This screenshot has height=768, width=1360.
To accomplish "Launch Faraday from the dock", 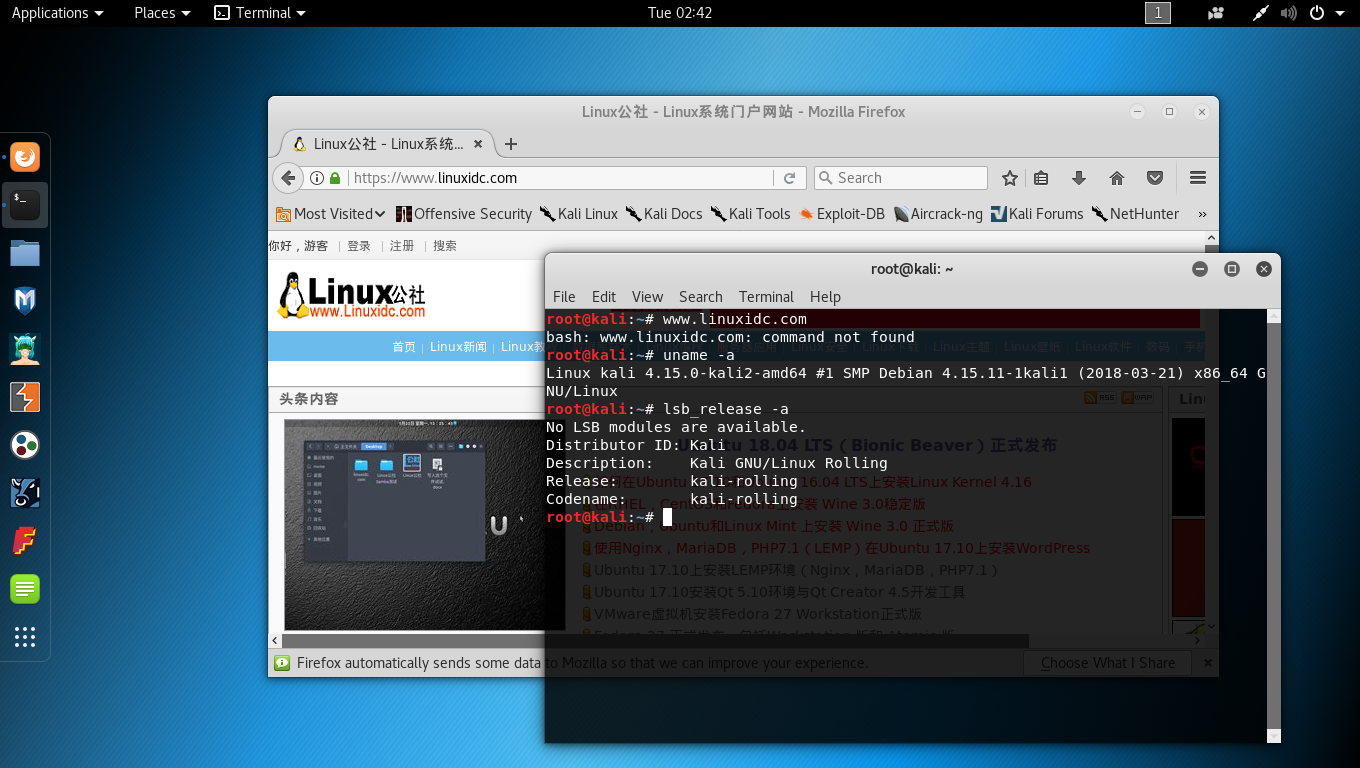I will pos(25,541).
